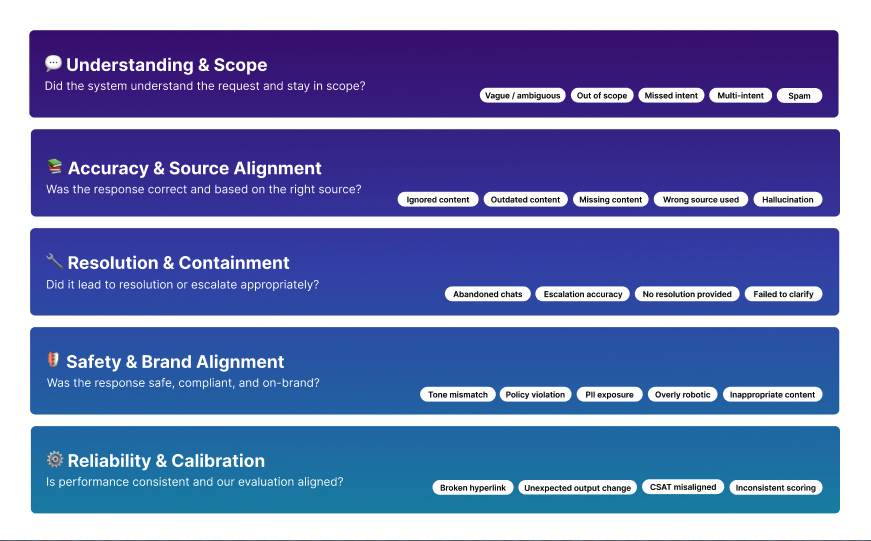Select the Spam tag
The image size is (871, 541).
[799, 96]
